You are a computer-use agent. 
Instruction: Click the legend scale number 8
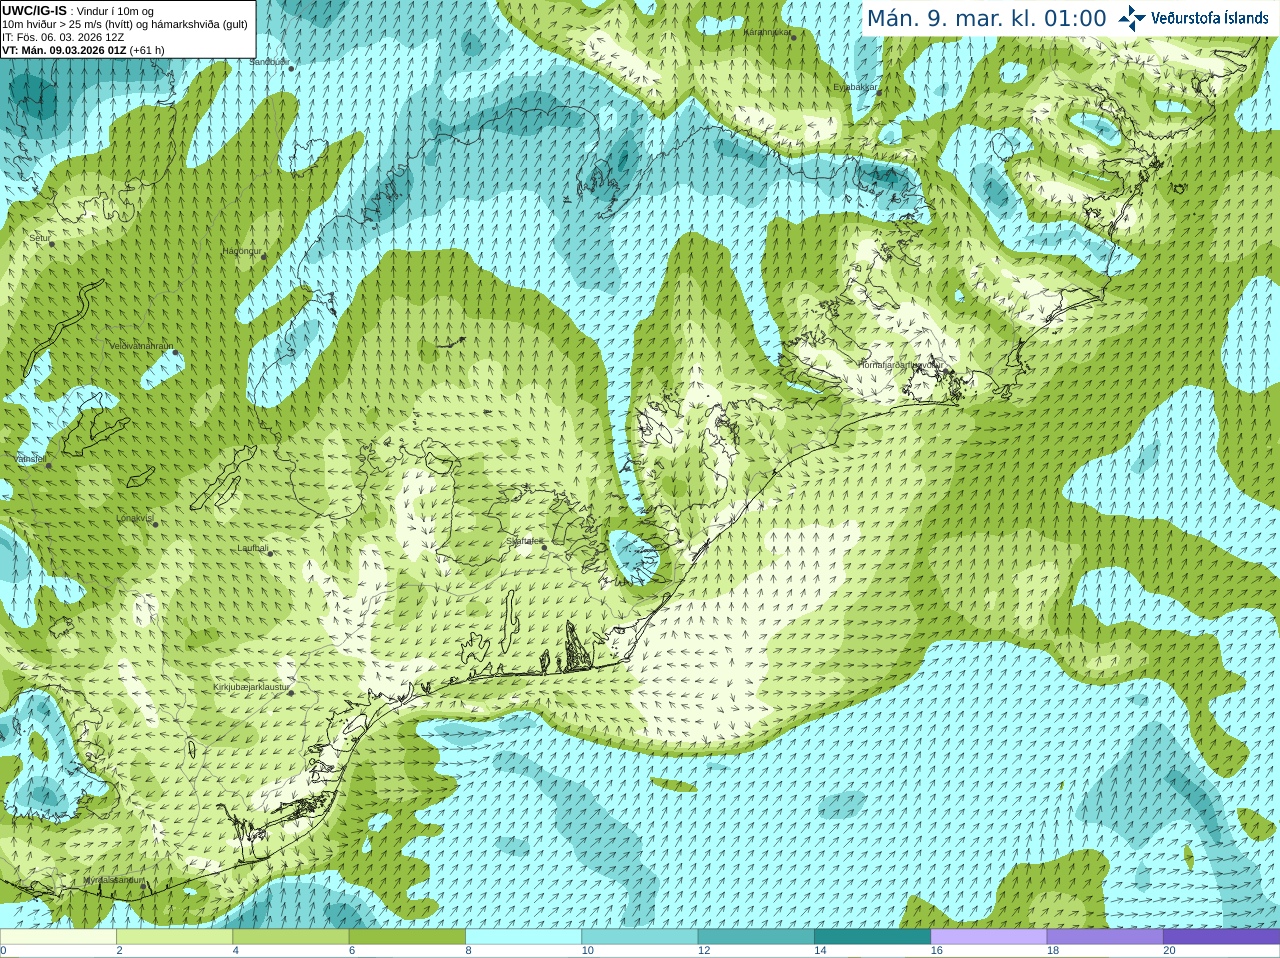tap(468, 951)
